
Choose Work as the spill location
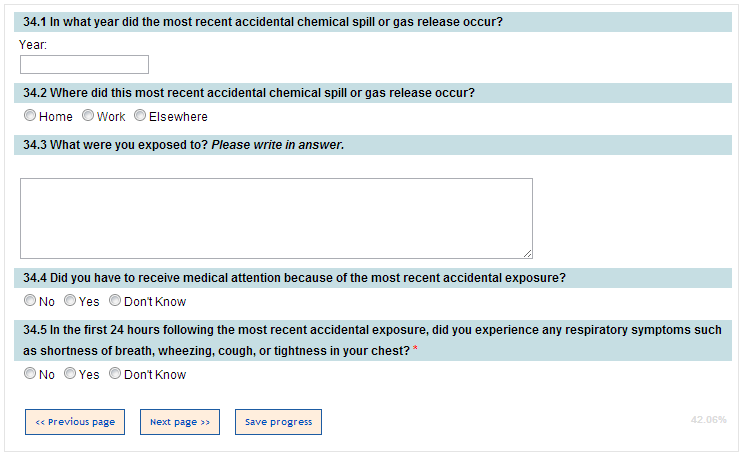[88, 116]
